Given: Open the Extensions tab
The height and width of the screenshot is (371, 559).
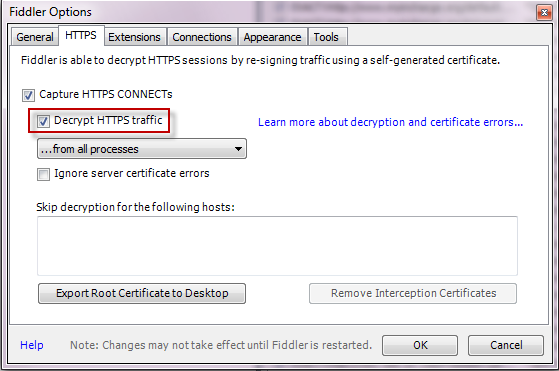Looking at the screenshot, I should pos(134,37).
